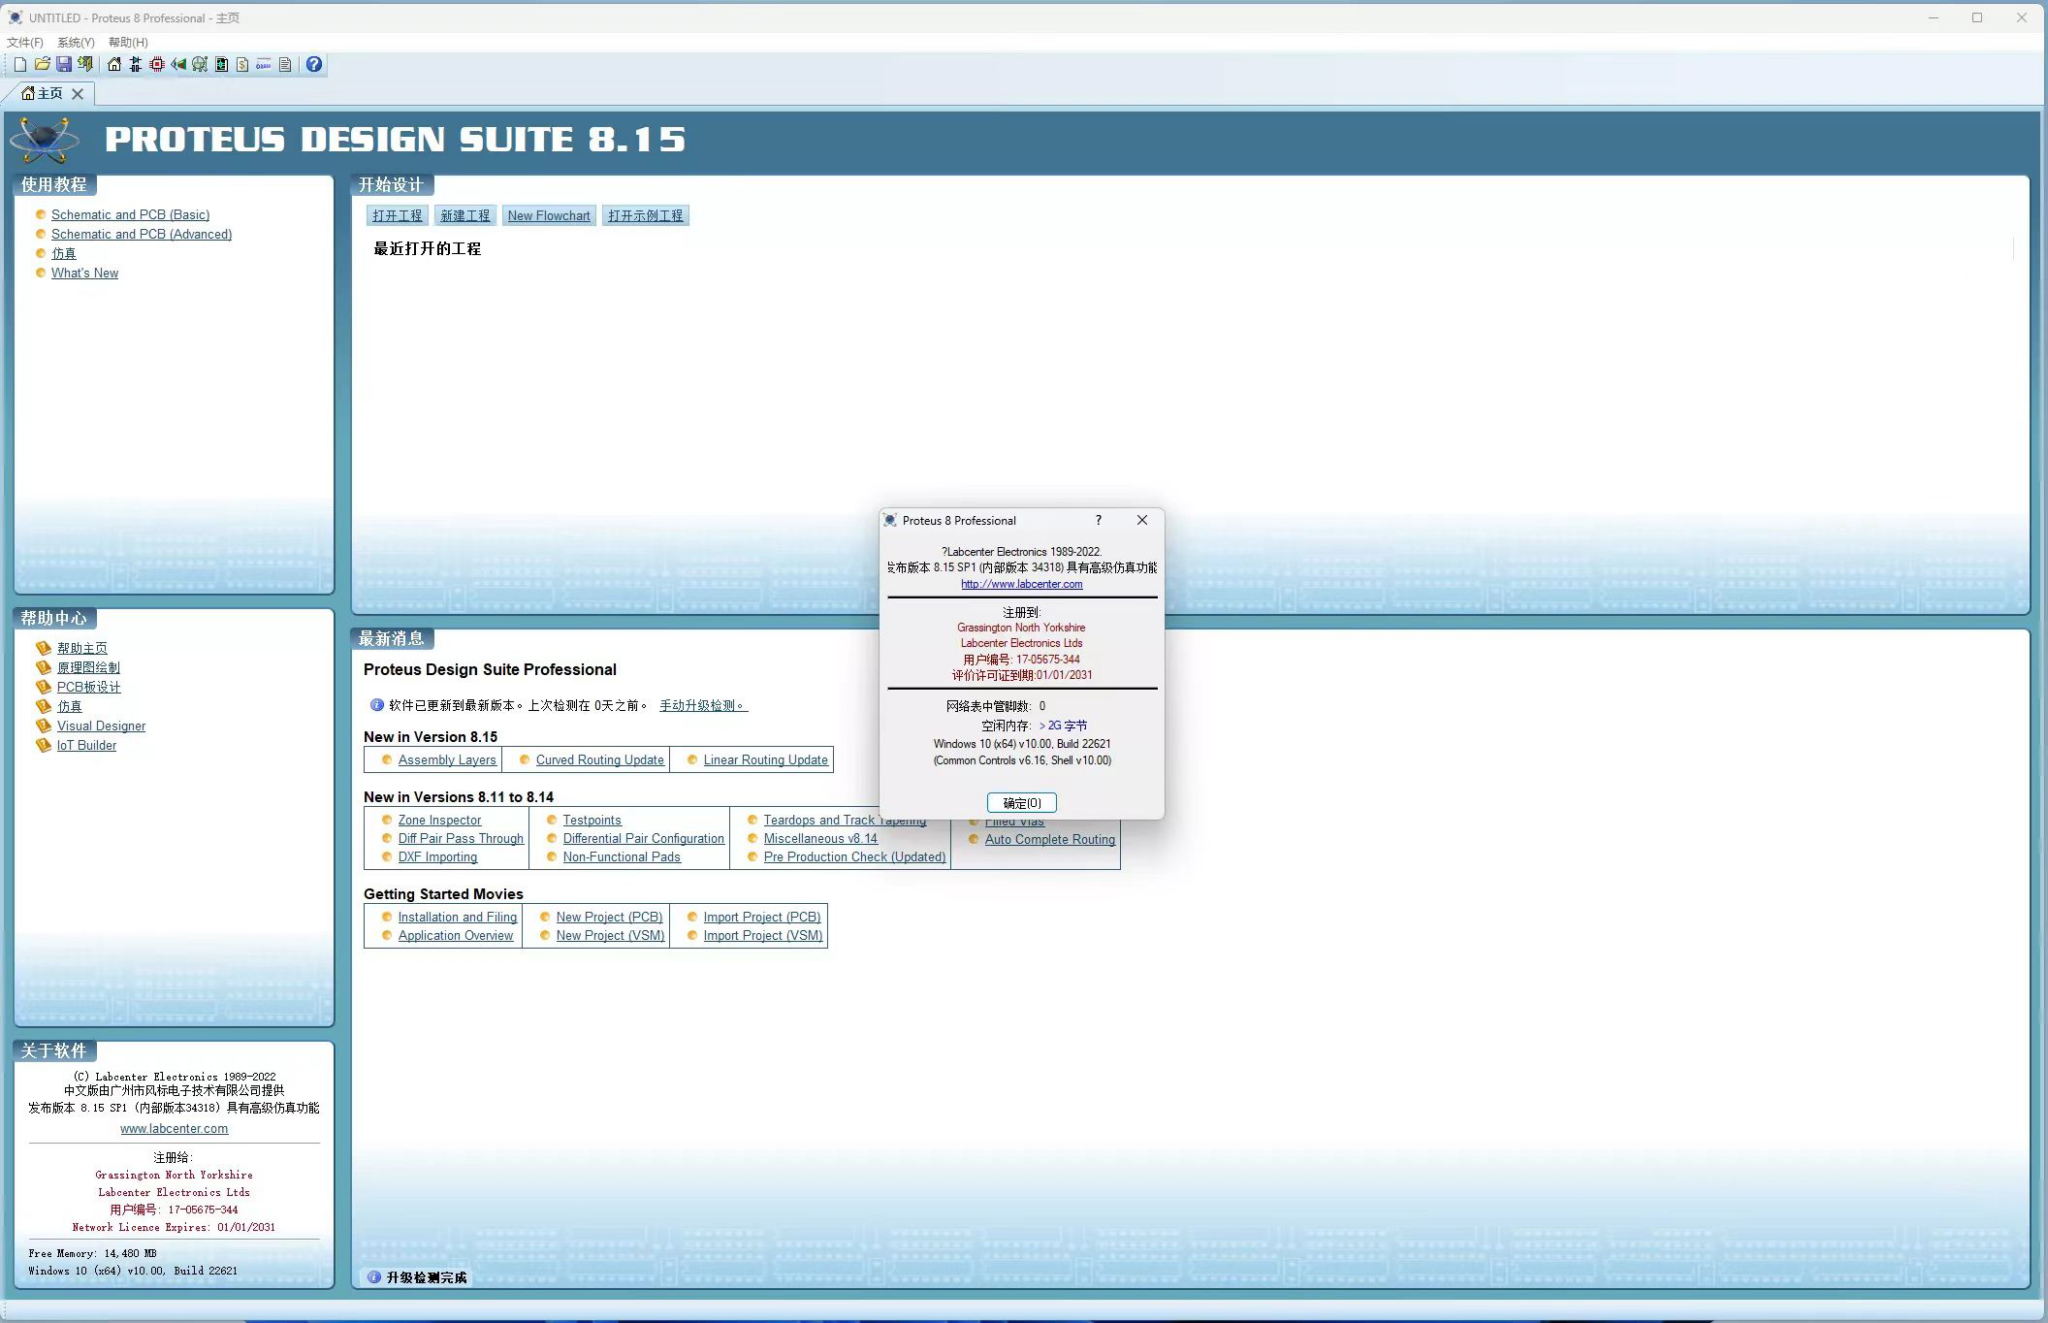2048x1323 pixels.
Task: Open Schematic Capture from the toolbar
Action: [x=135, y=65]
